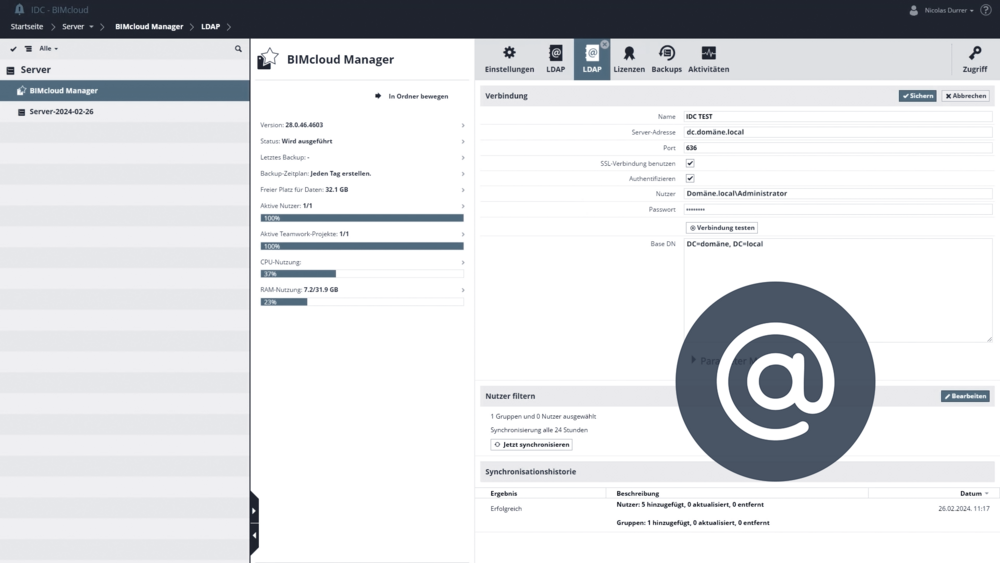Open the Aktivitäten monitor icon tab
The image size is (1000, 563).
pyautogui.click(x=708, y=59)
